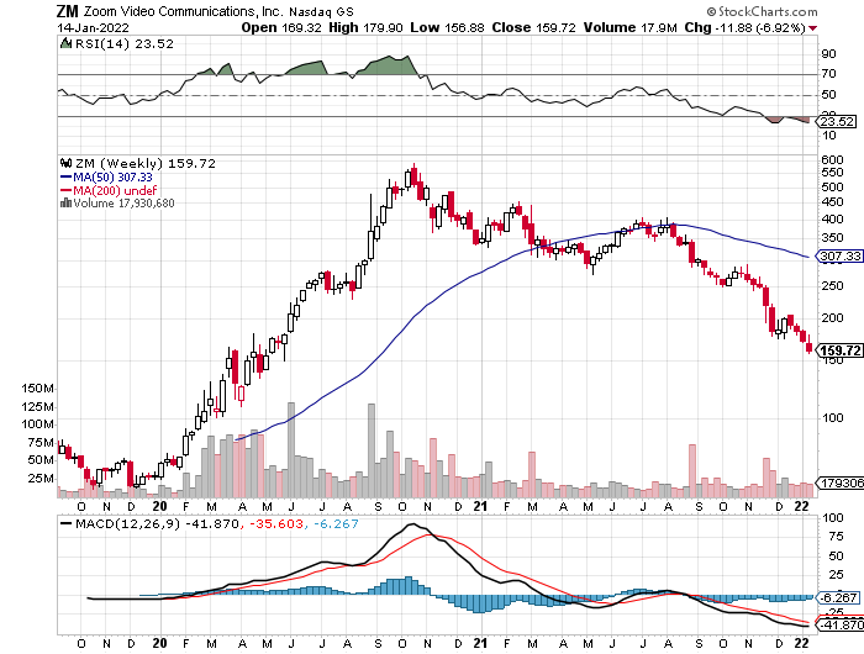Click the RSI(14) 23.52 legend label

(x=124, y=44)
